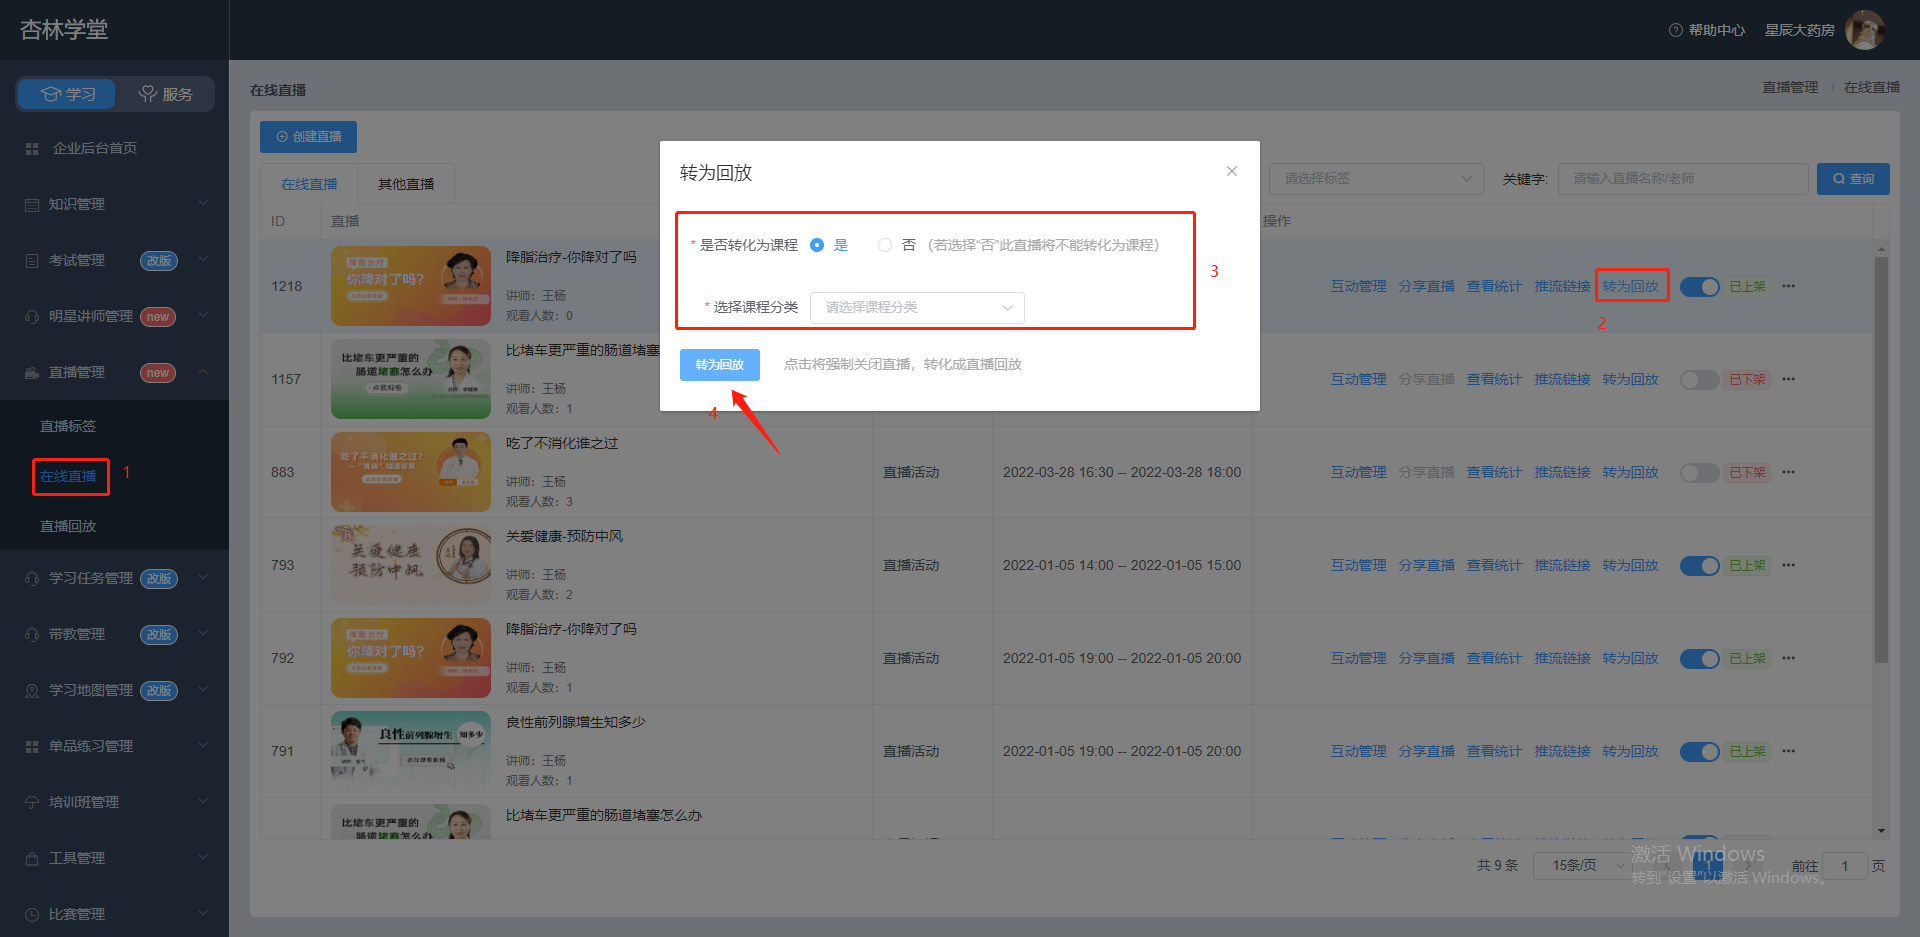Screen dimensions: 1920x937
Task: Open the 请选择课程分类 dropdown
Action: coord(917,307)
